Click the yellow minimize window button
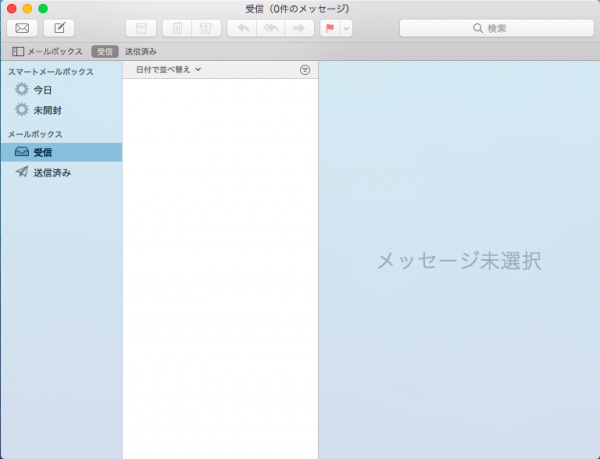Image resolution: width=600 pixels, height=459 pixels. coord(27,8)
